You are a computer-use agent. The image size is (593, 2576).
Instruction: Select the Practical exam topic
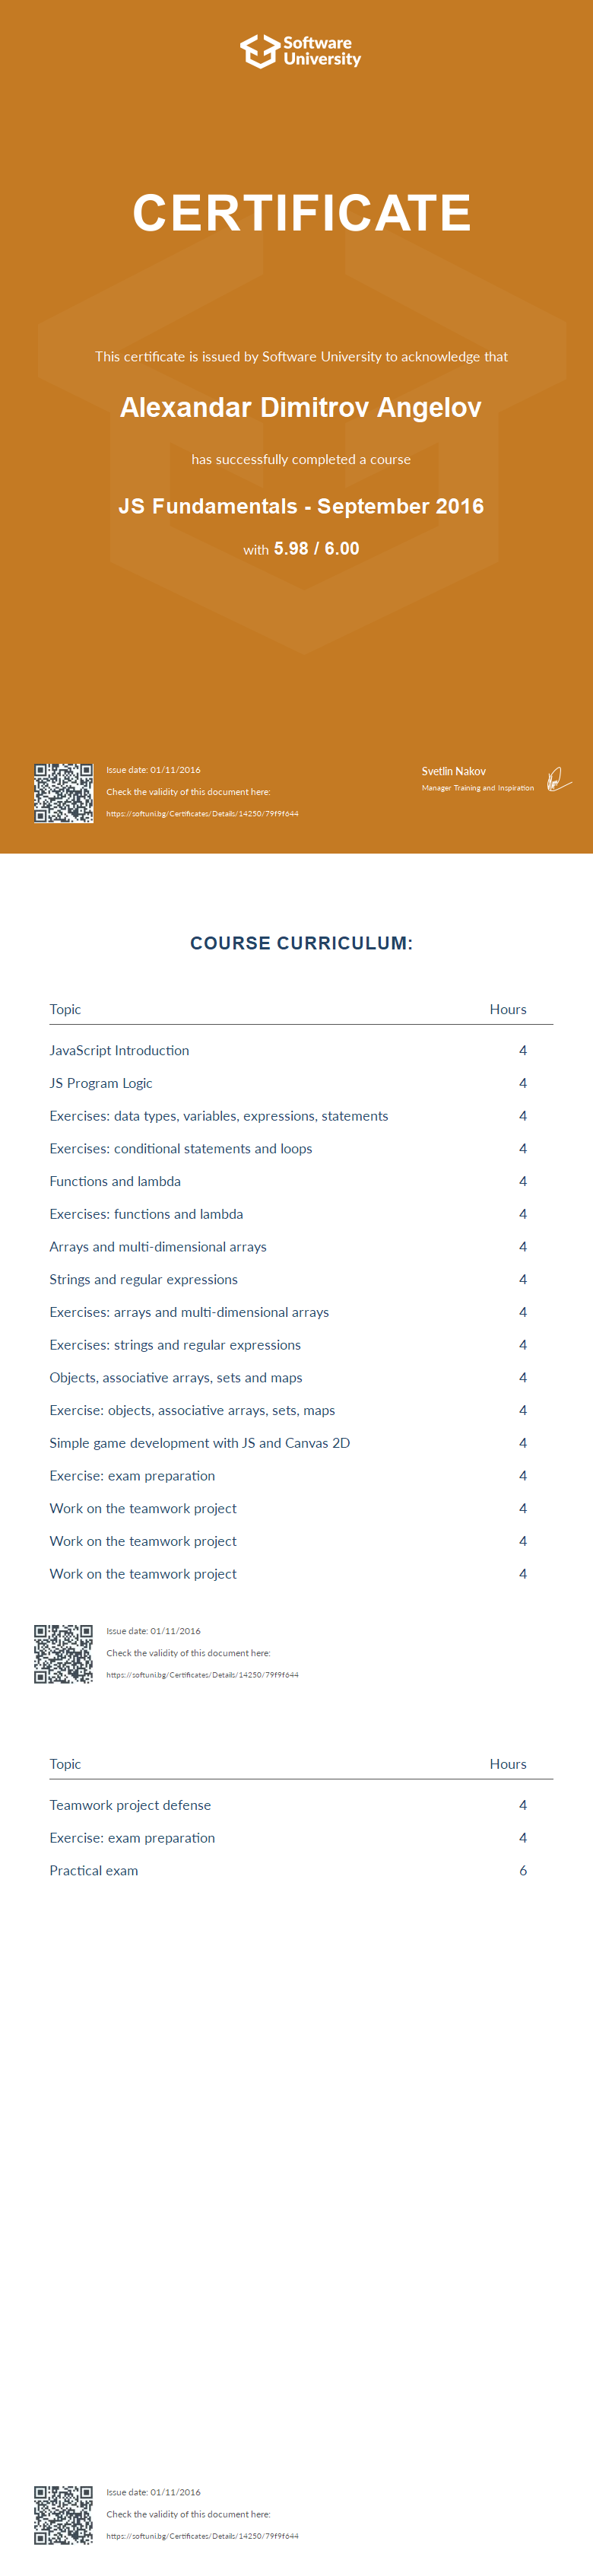pos(94,1870)
